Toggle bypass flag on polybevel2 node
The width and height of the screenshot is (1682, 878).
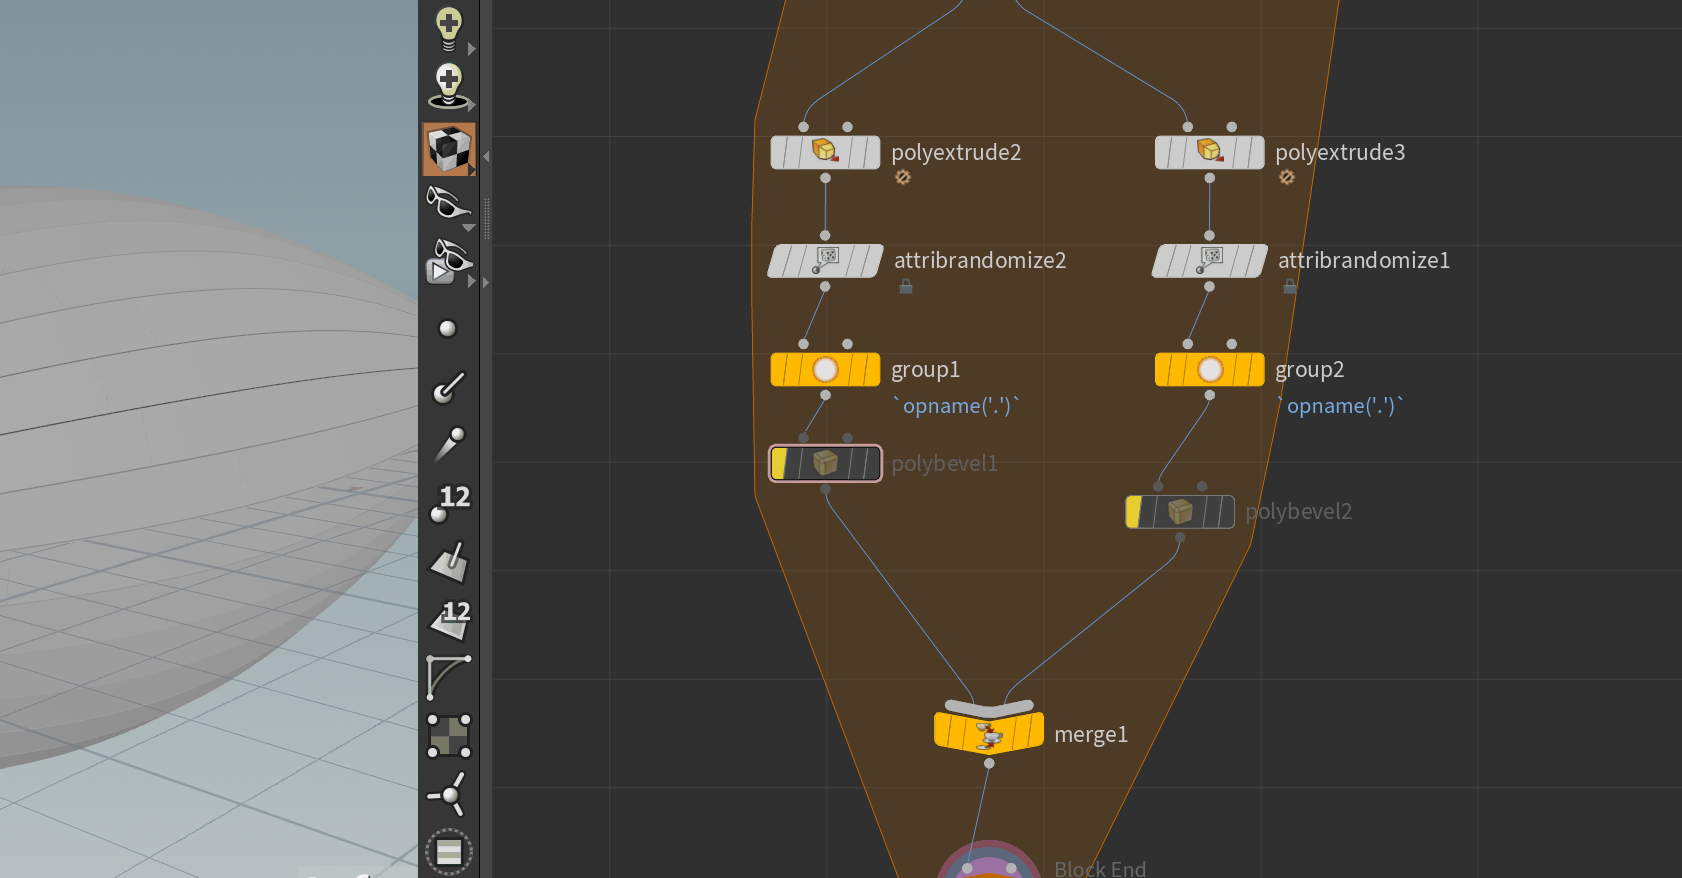(1134, 512)
